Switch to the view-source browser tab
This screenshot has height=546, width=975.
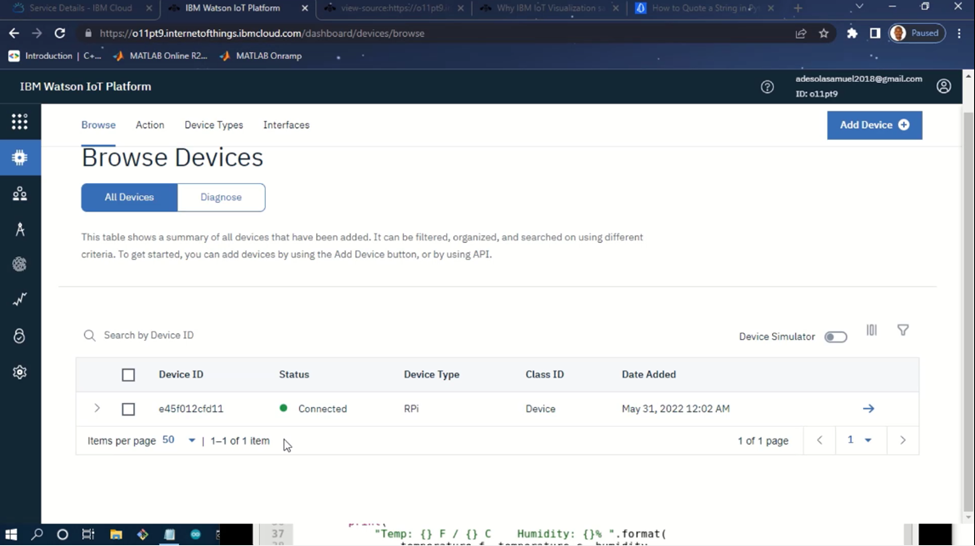pyautogui.click(x=393, y=8)
